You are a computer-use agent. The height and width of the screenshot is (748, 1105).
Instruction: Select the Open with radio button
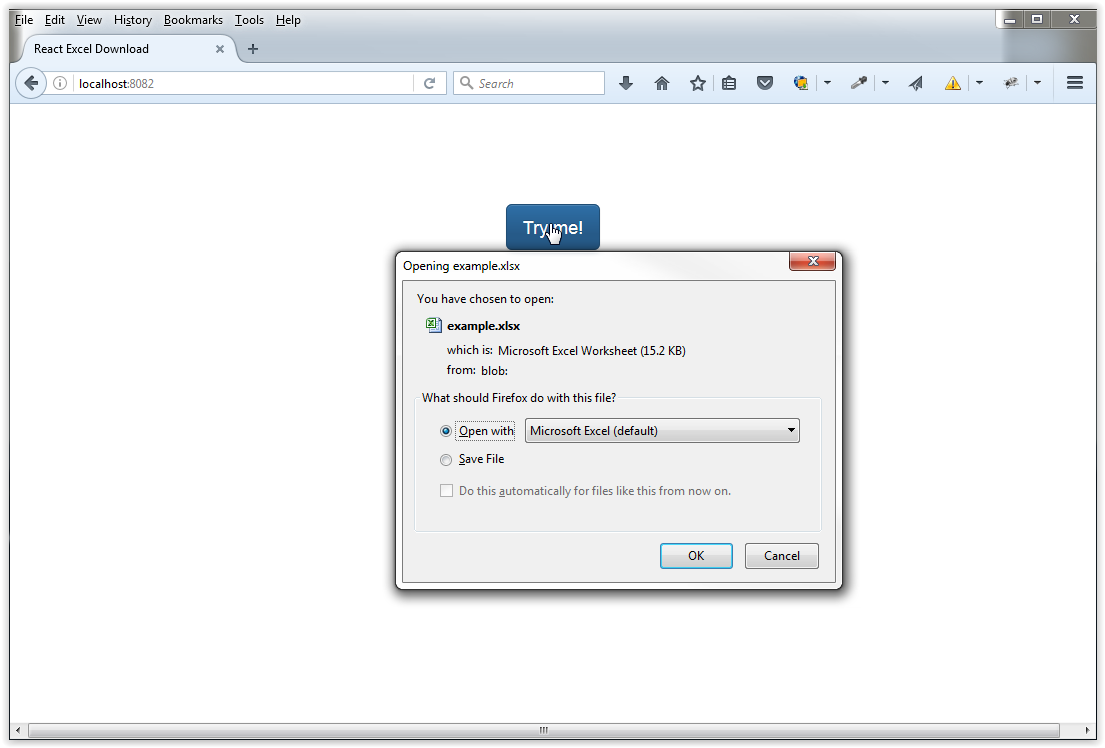[445, 431]
